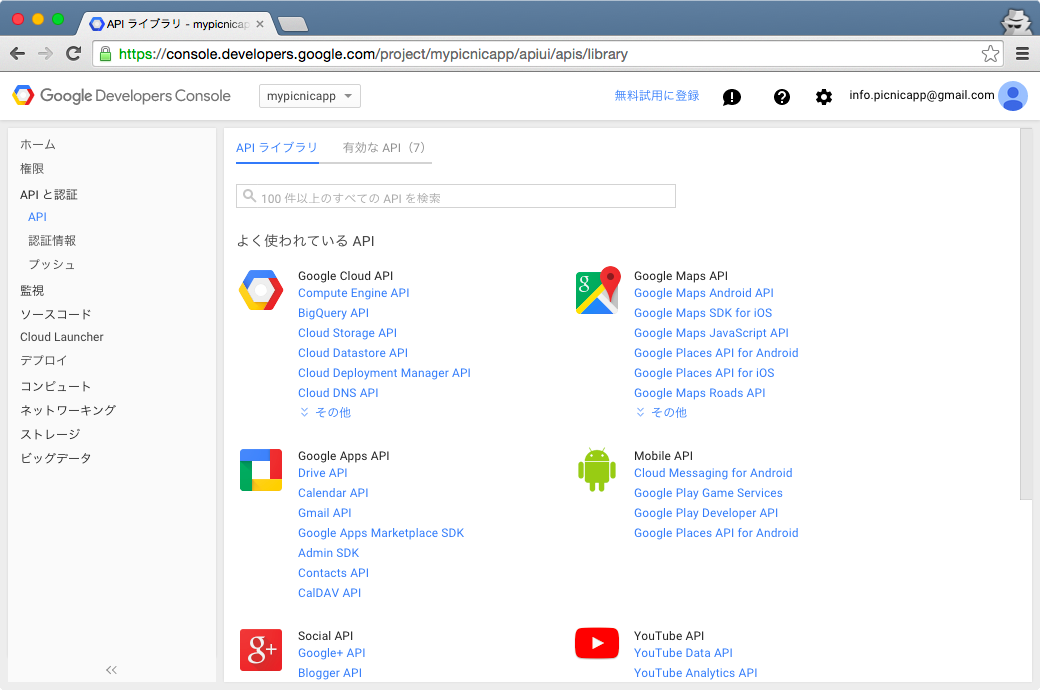Open コンピュート in the sidebar
The height and width of the screenshot is (690, 1040).
56,386
